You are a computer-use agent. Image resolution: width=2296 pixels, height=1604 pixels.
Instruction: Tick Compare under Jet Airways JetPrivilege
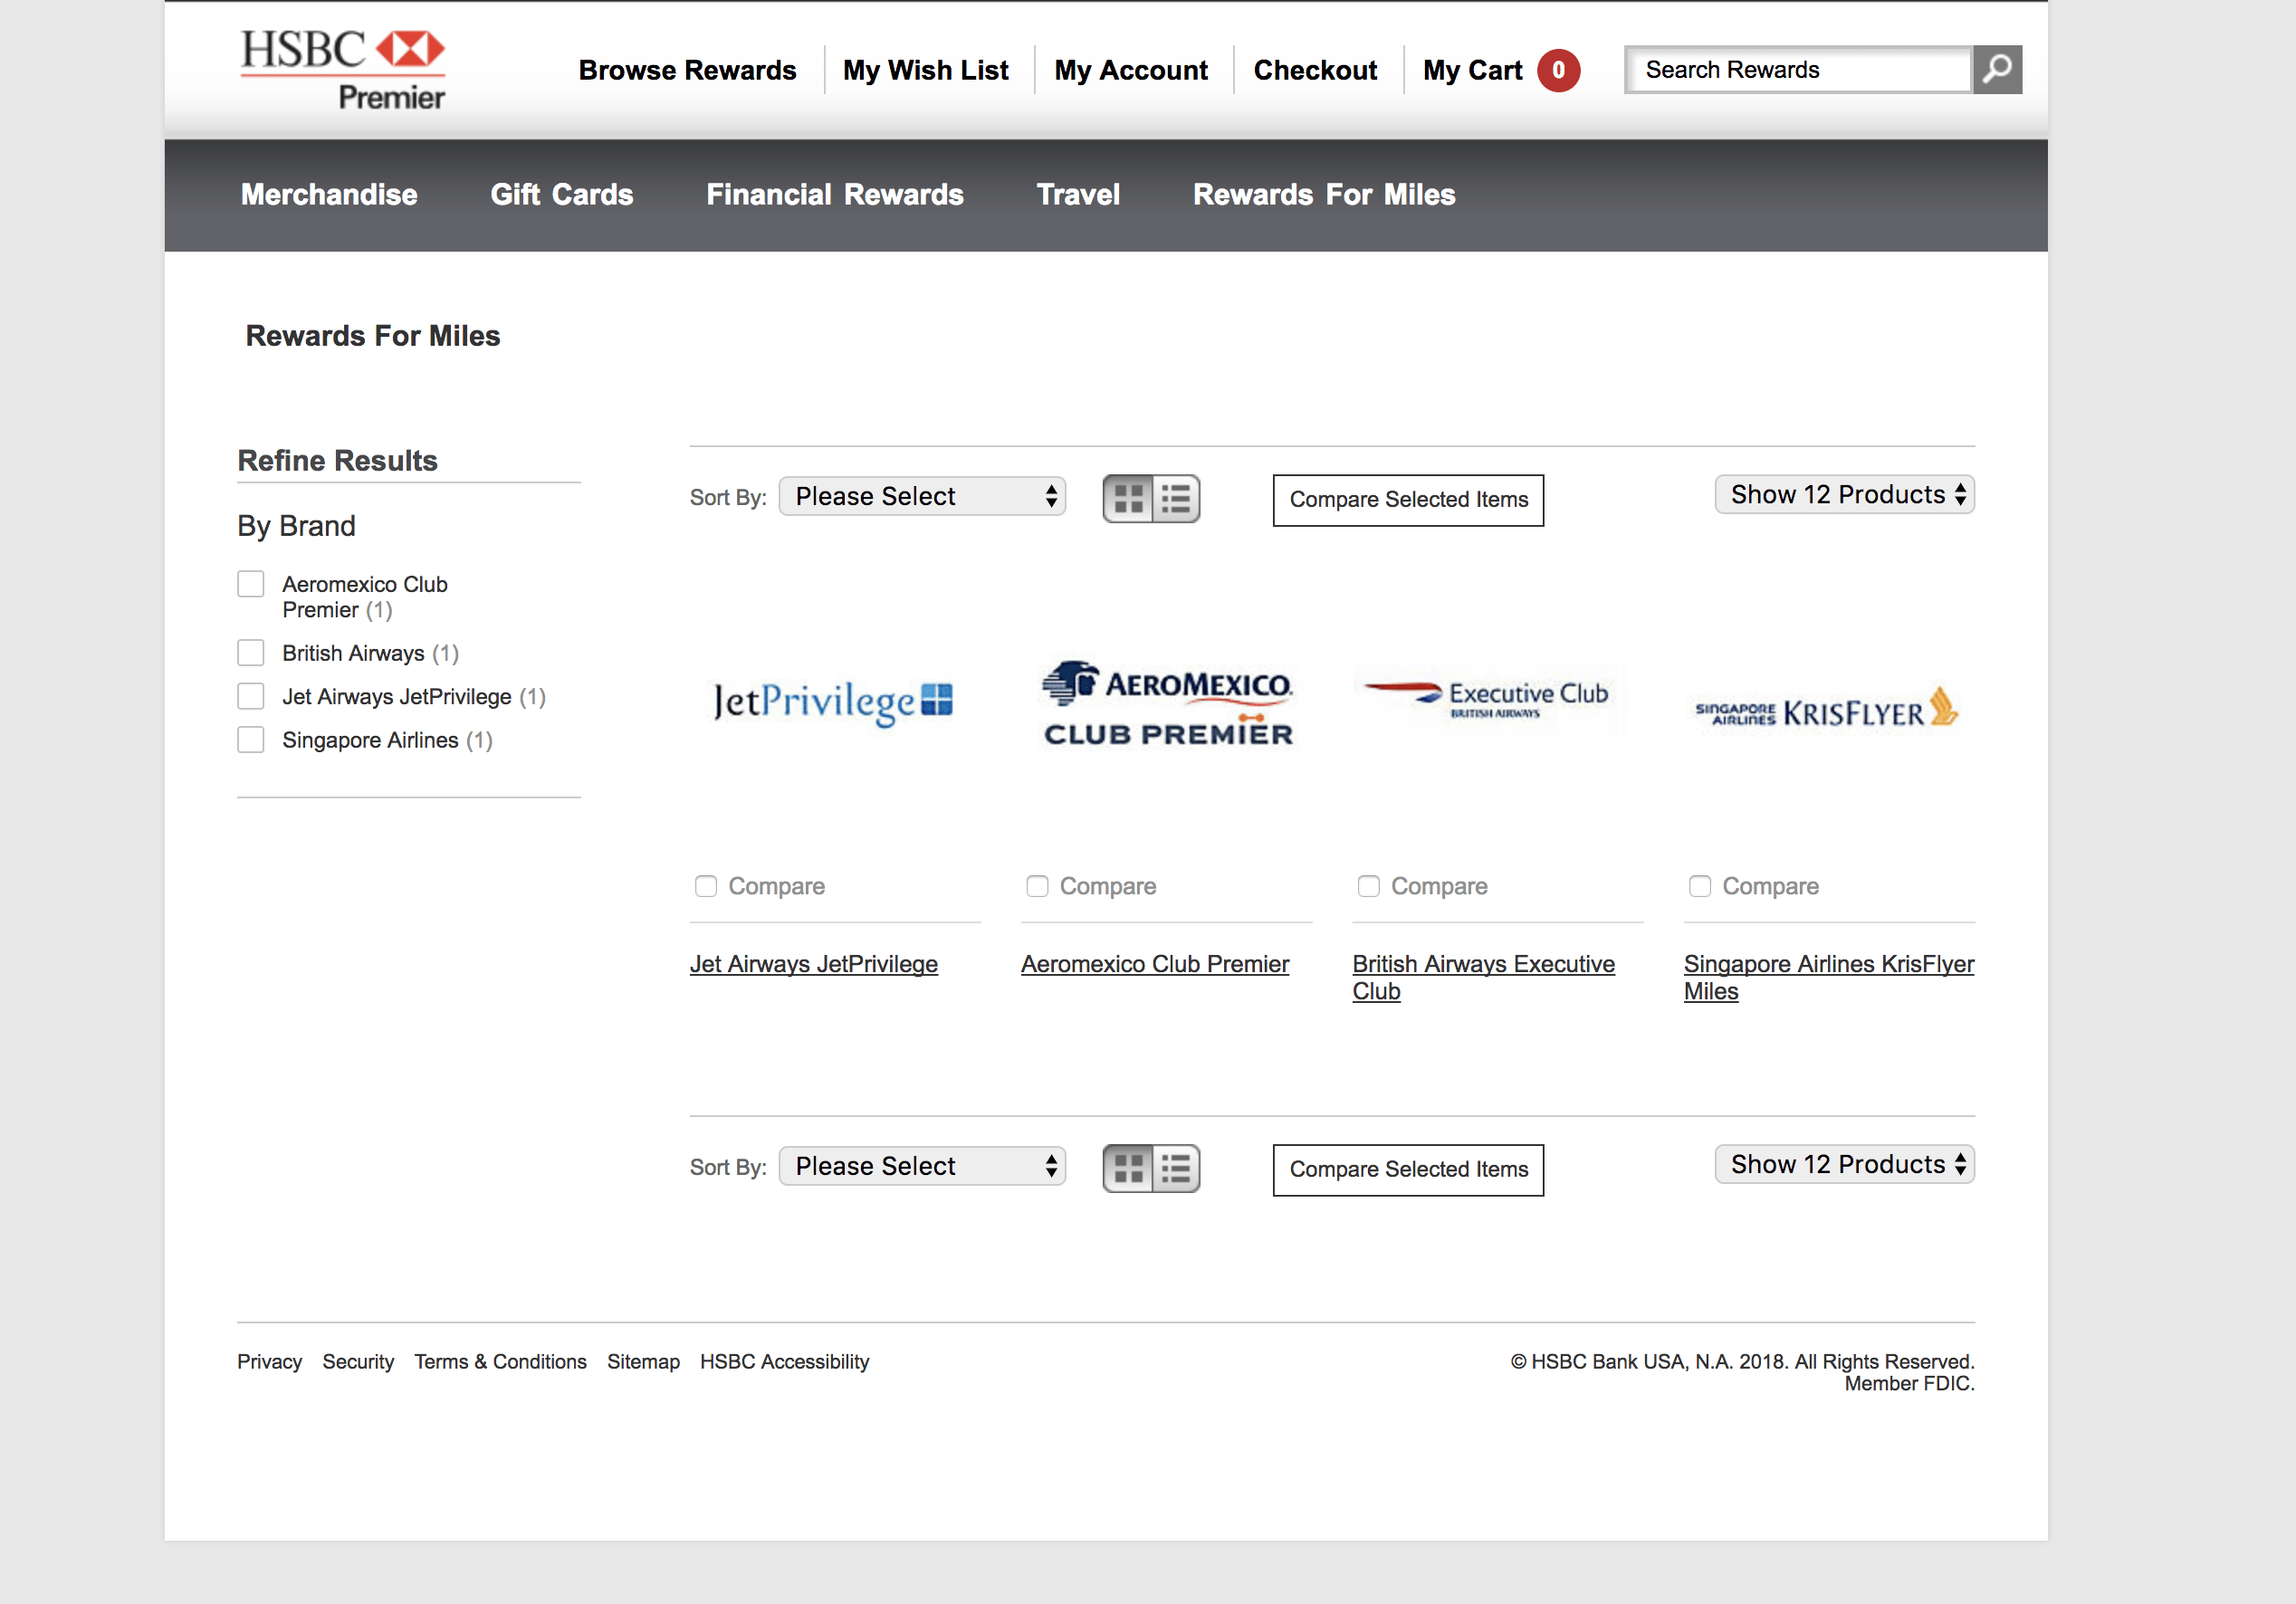pyautogui.click(x=706, y=886)
